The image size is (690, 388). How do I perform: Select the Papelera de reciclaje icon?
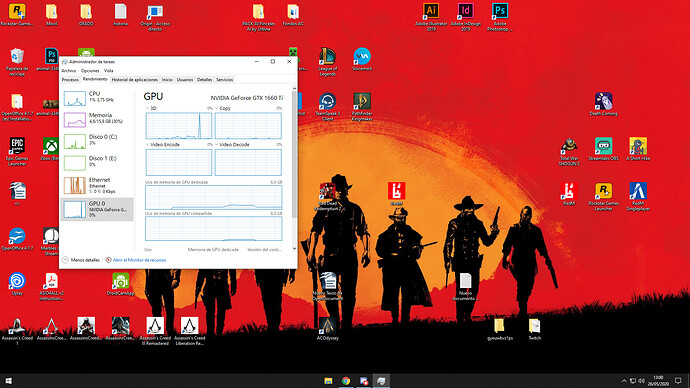[17, 62]
